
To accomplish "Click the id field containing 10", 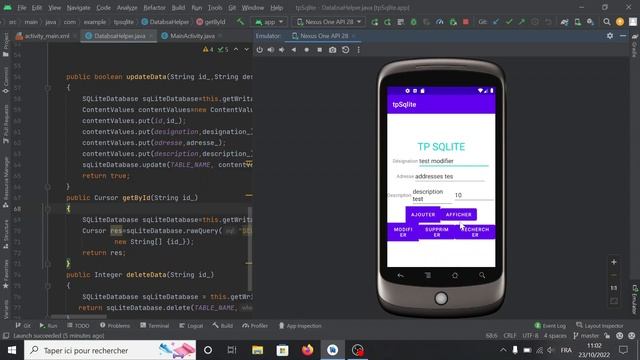I will pos(473,195).
